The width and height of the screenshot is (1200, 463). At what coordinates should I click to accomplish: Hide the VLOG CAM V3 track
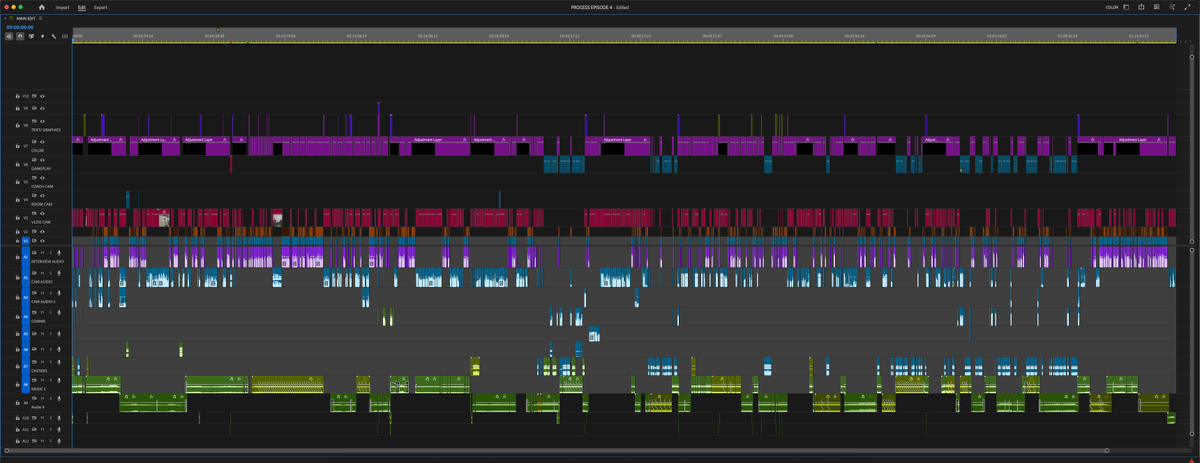coord(42,213)
